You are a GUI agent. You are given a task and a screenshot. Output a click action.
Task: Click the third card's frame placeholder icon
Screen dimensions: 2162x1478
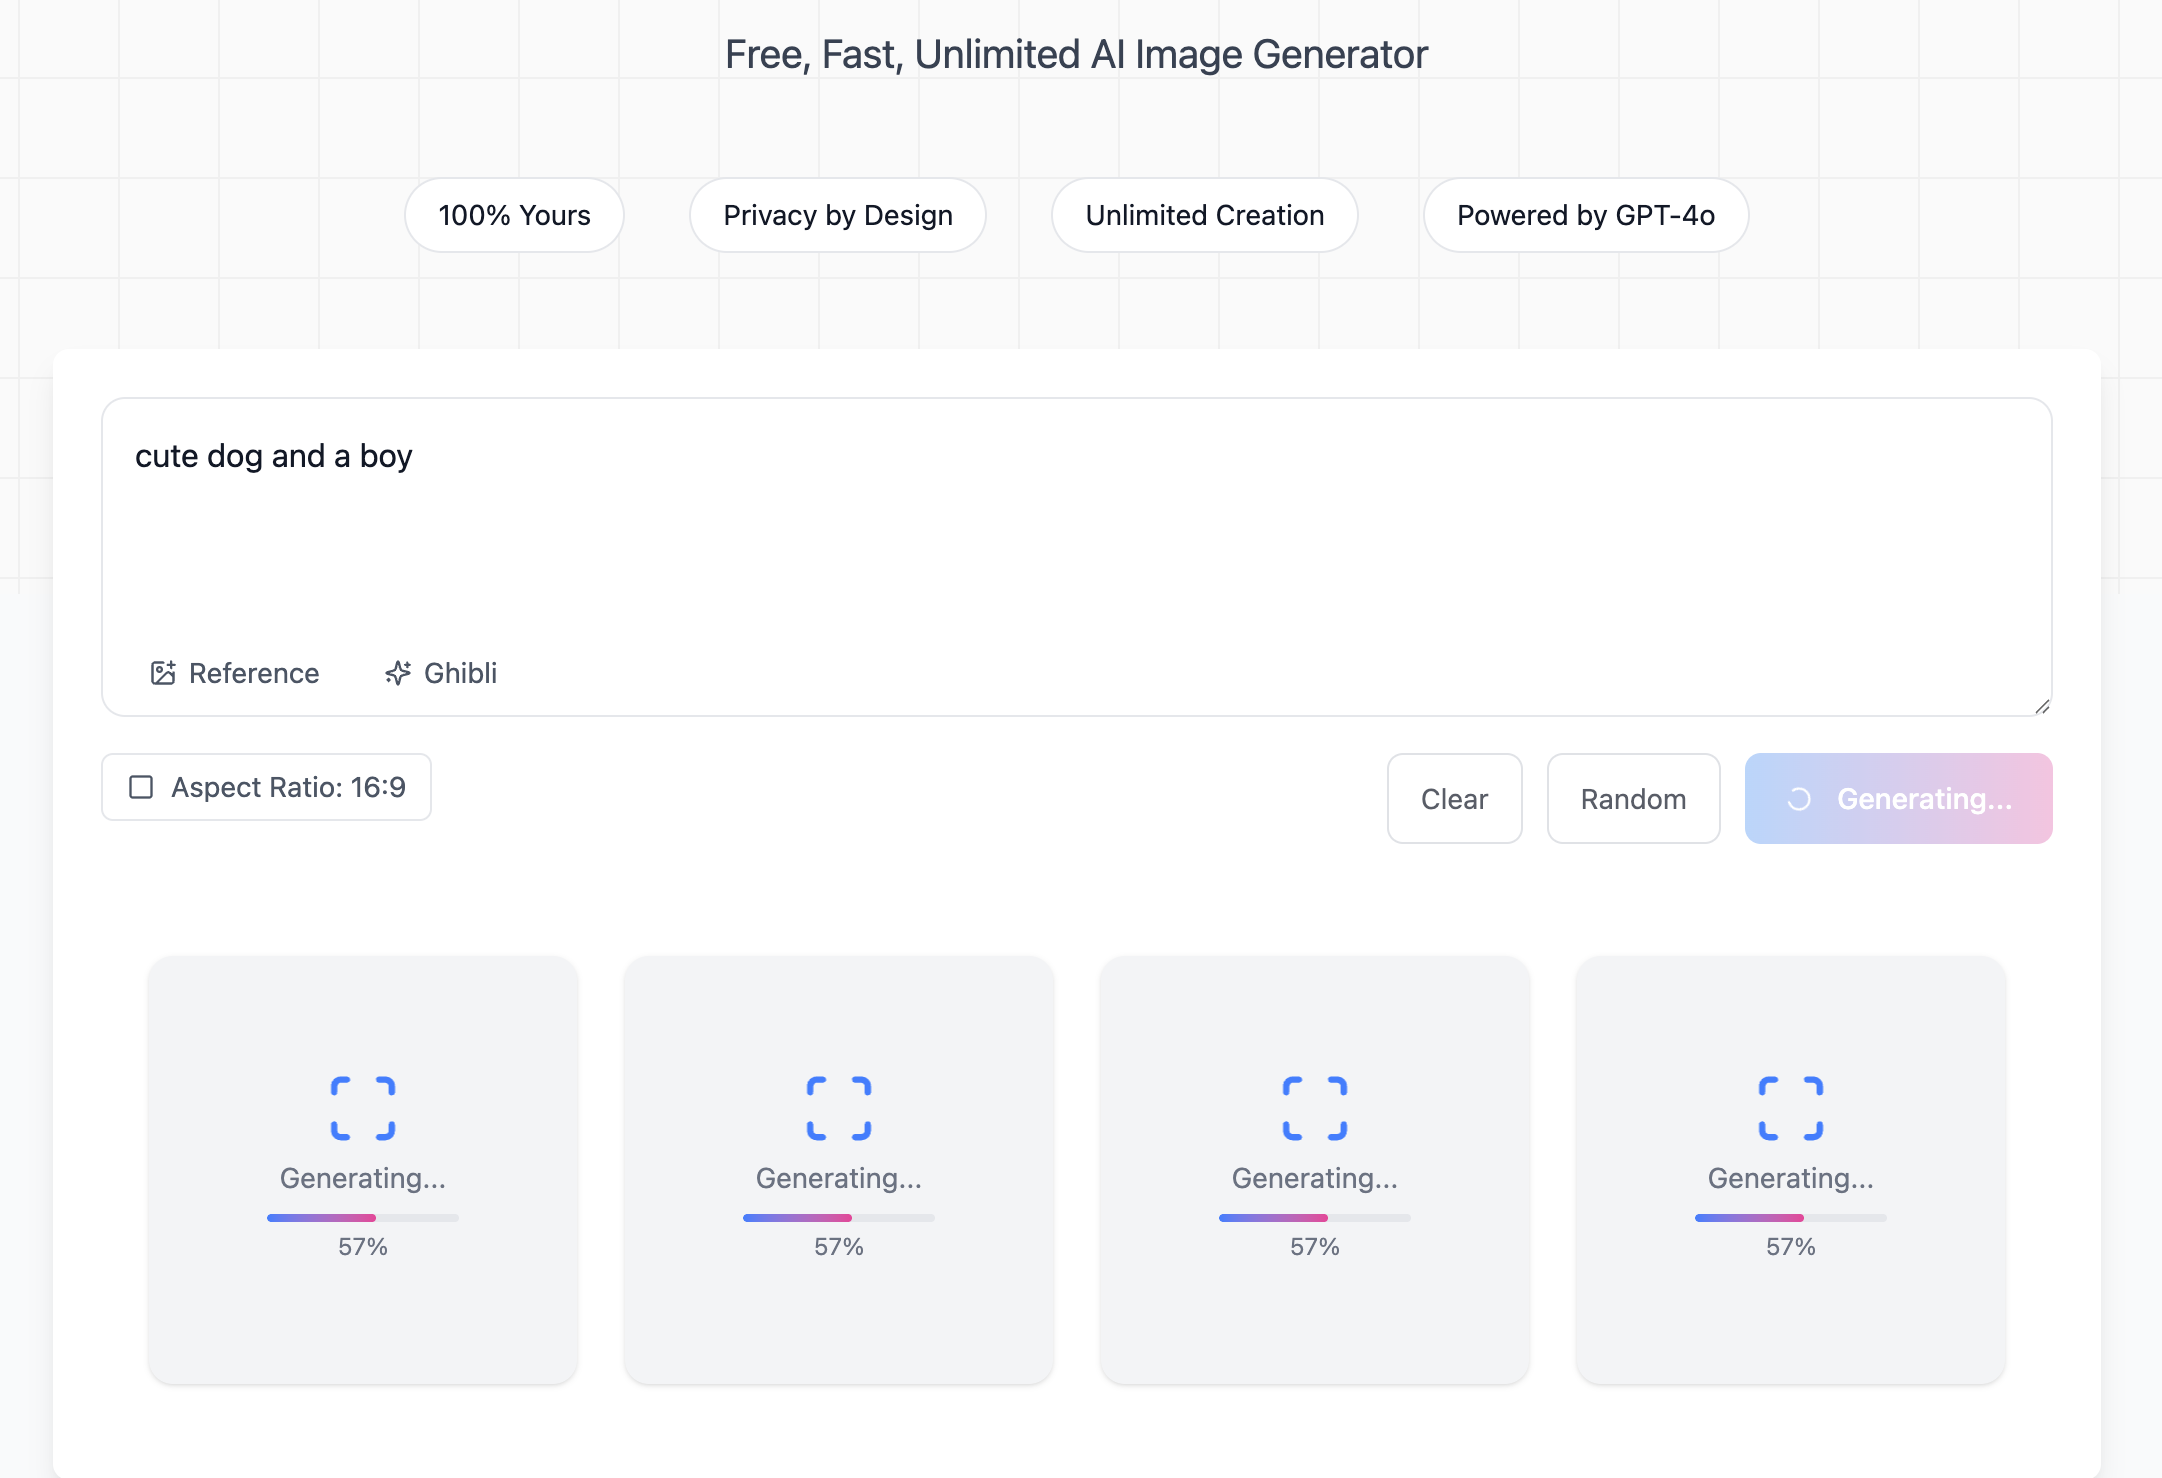pos(1315,1108)
